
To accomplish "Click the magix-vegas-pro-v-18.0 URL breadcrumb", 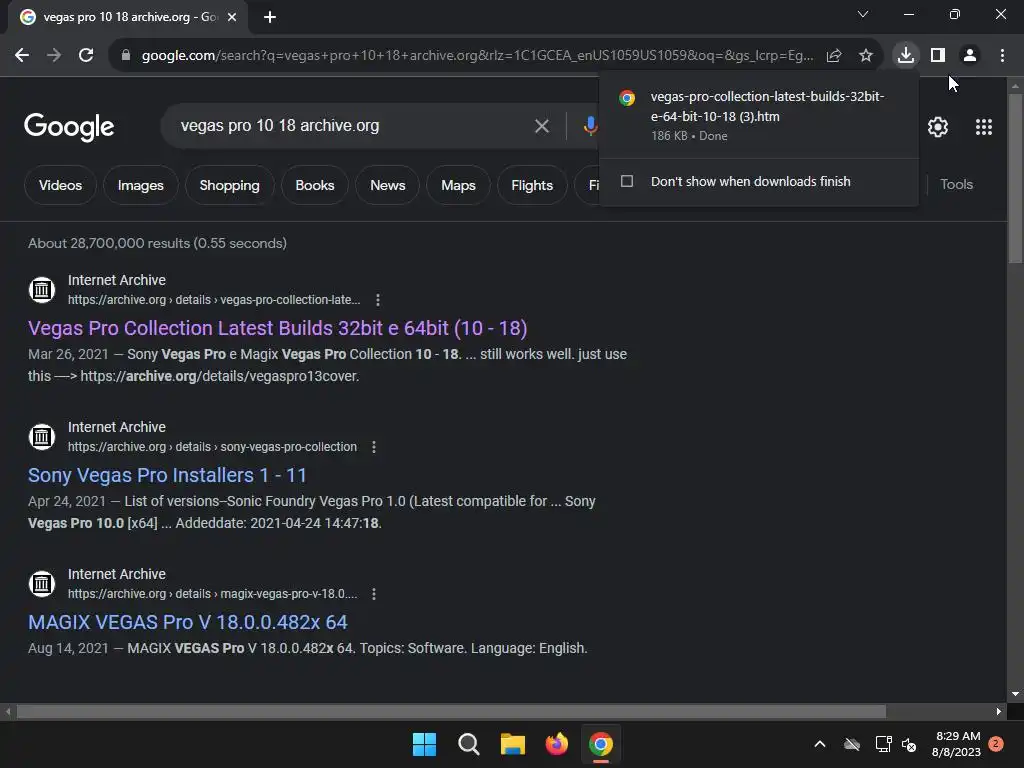I will click(212, 594).
